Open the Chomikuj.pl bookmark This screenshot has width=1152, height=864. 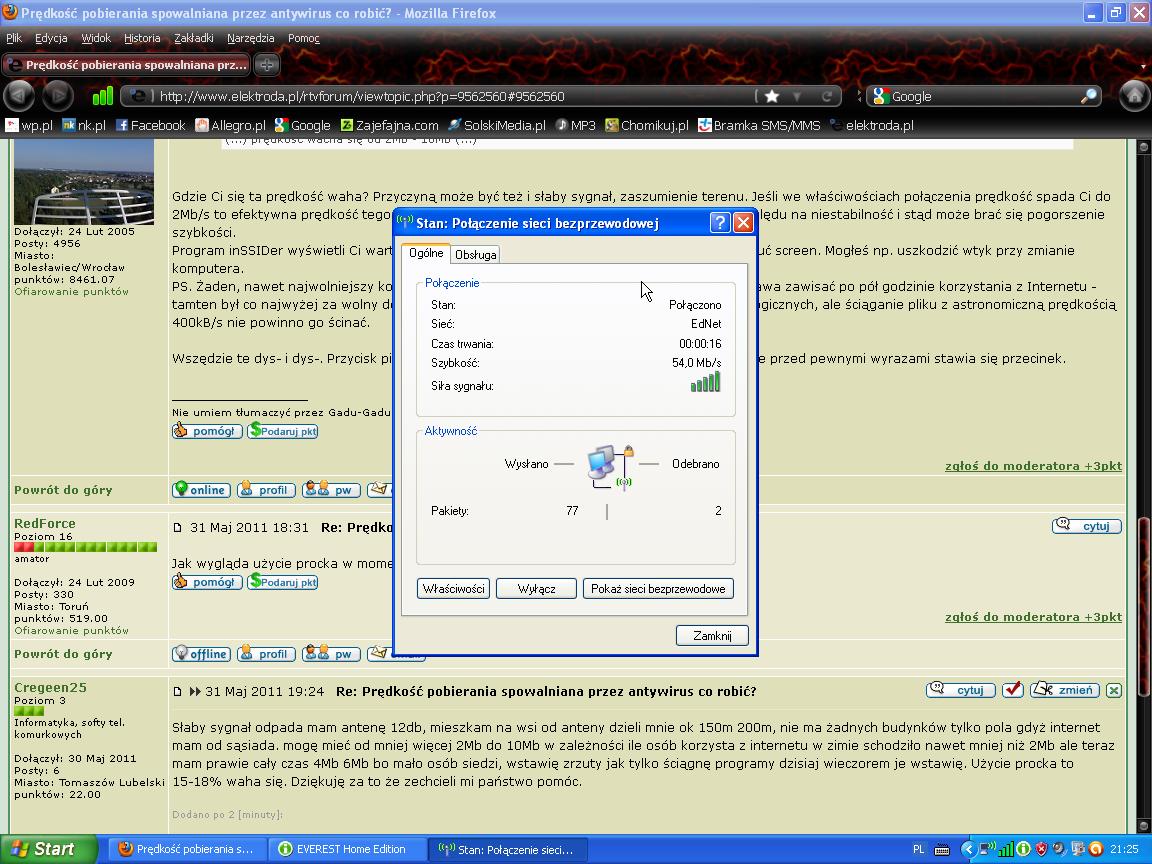tap(647, 126)
